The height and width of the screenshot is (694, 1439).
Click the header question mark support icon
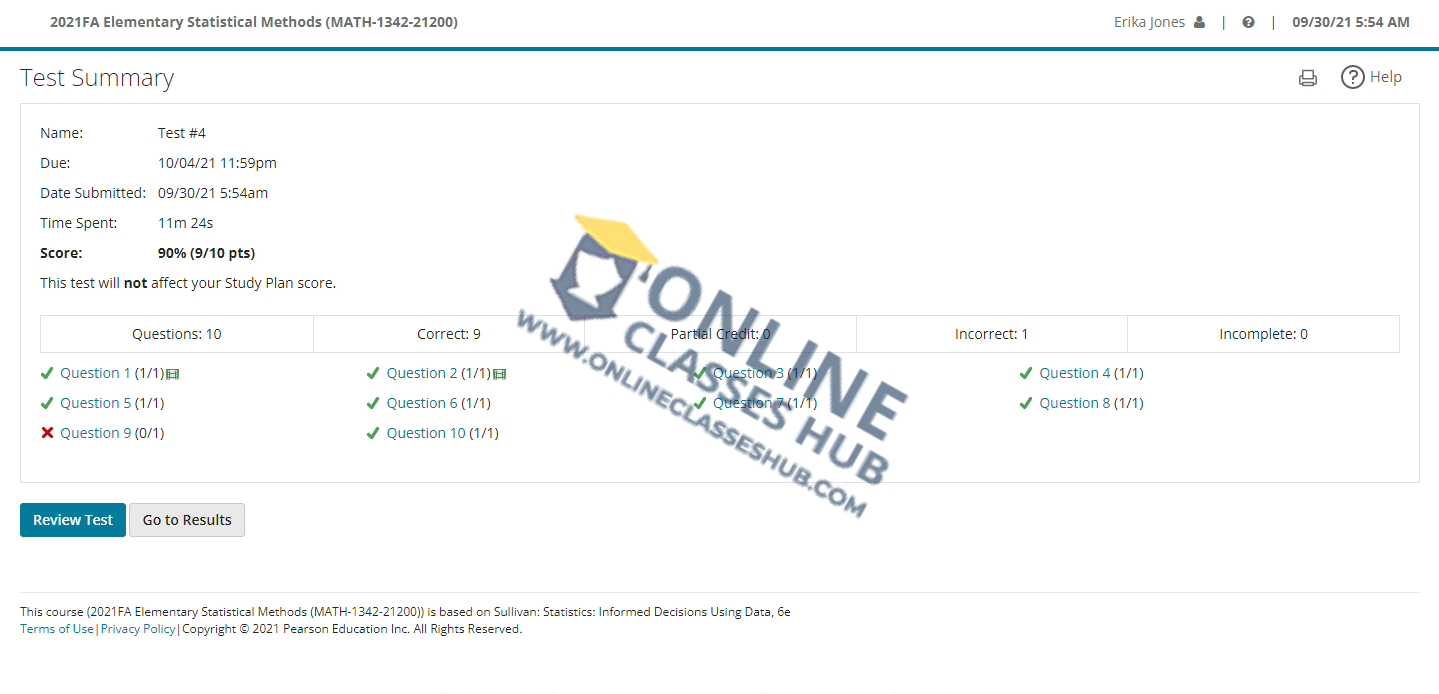[x=1248, y=22]
